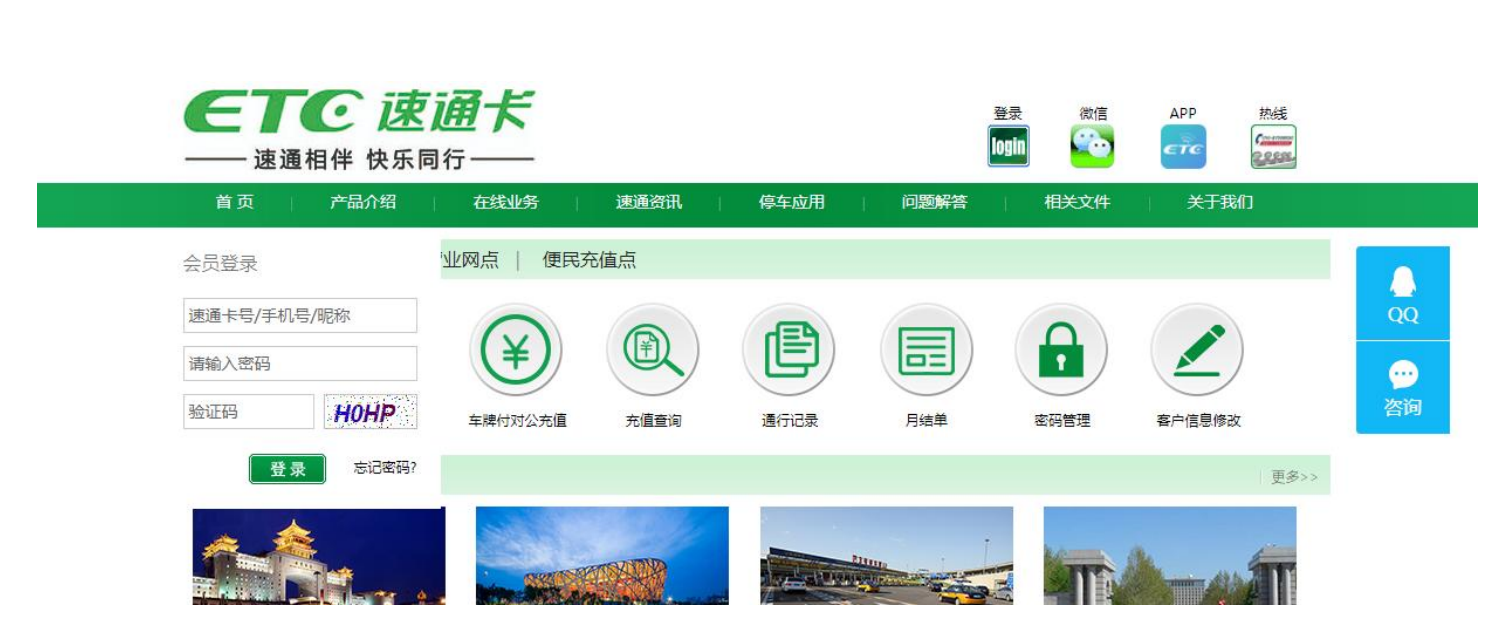This screenshot has width=1508, height=619.
Task: Open the WeChat icon in header
Action: (x=1092, y=146)
